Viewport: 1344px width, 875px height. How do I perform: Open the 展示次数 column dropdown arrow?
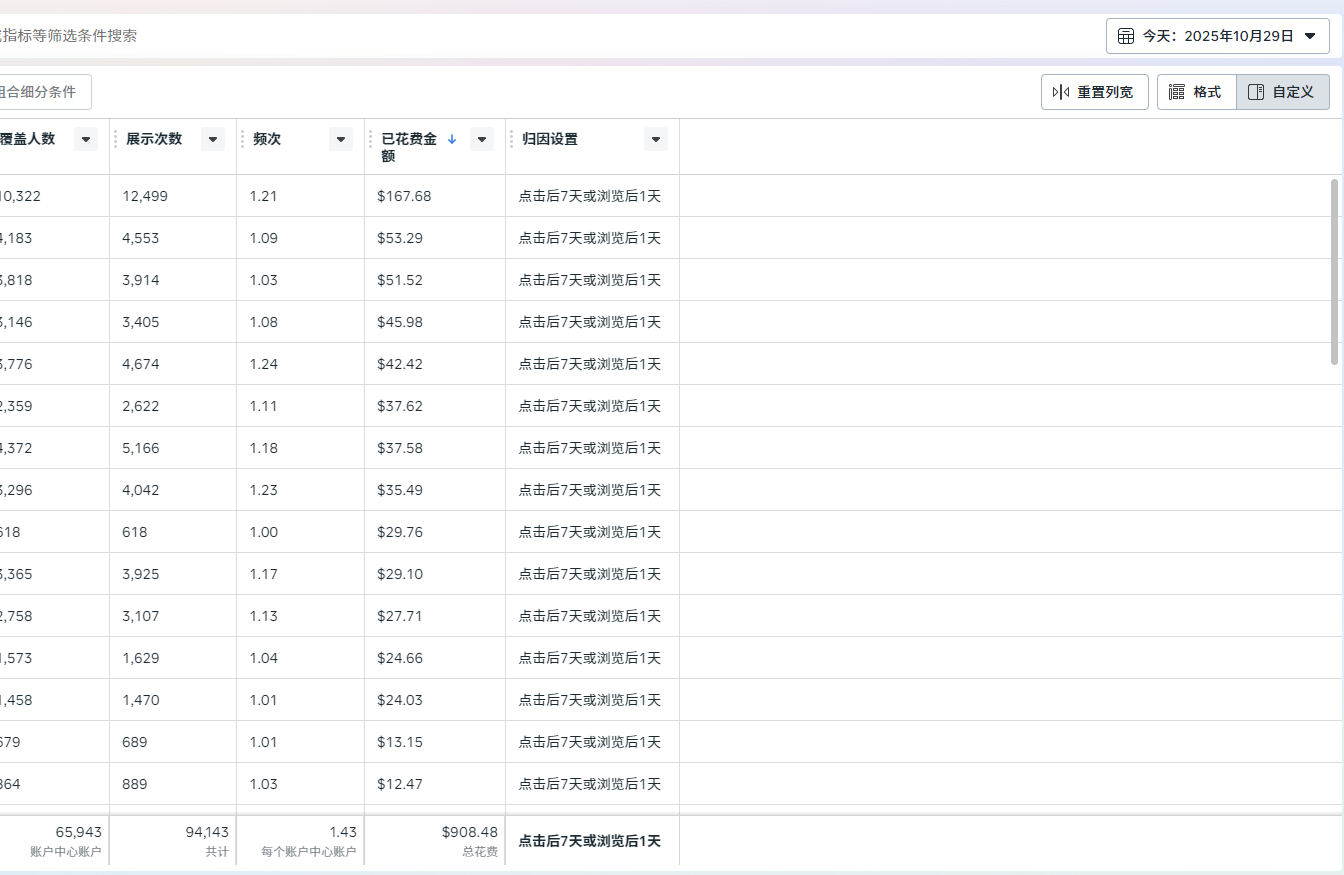pyautogui.click(x=212, y=140)
